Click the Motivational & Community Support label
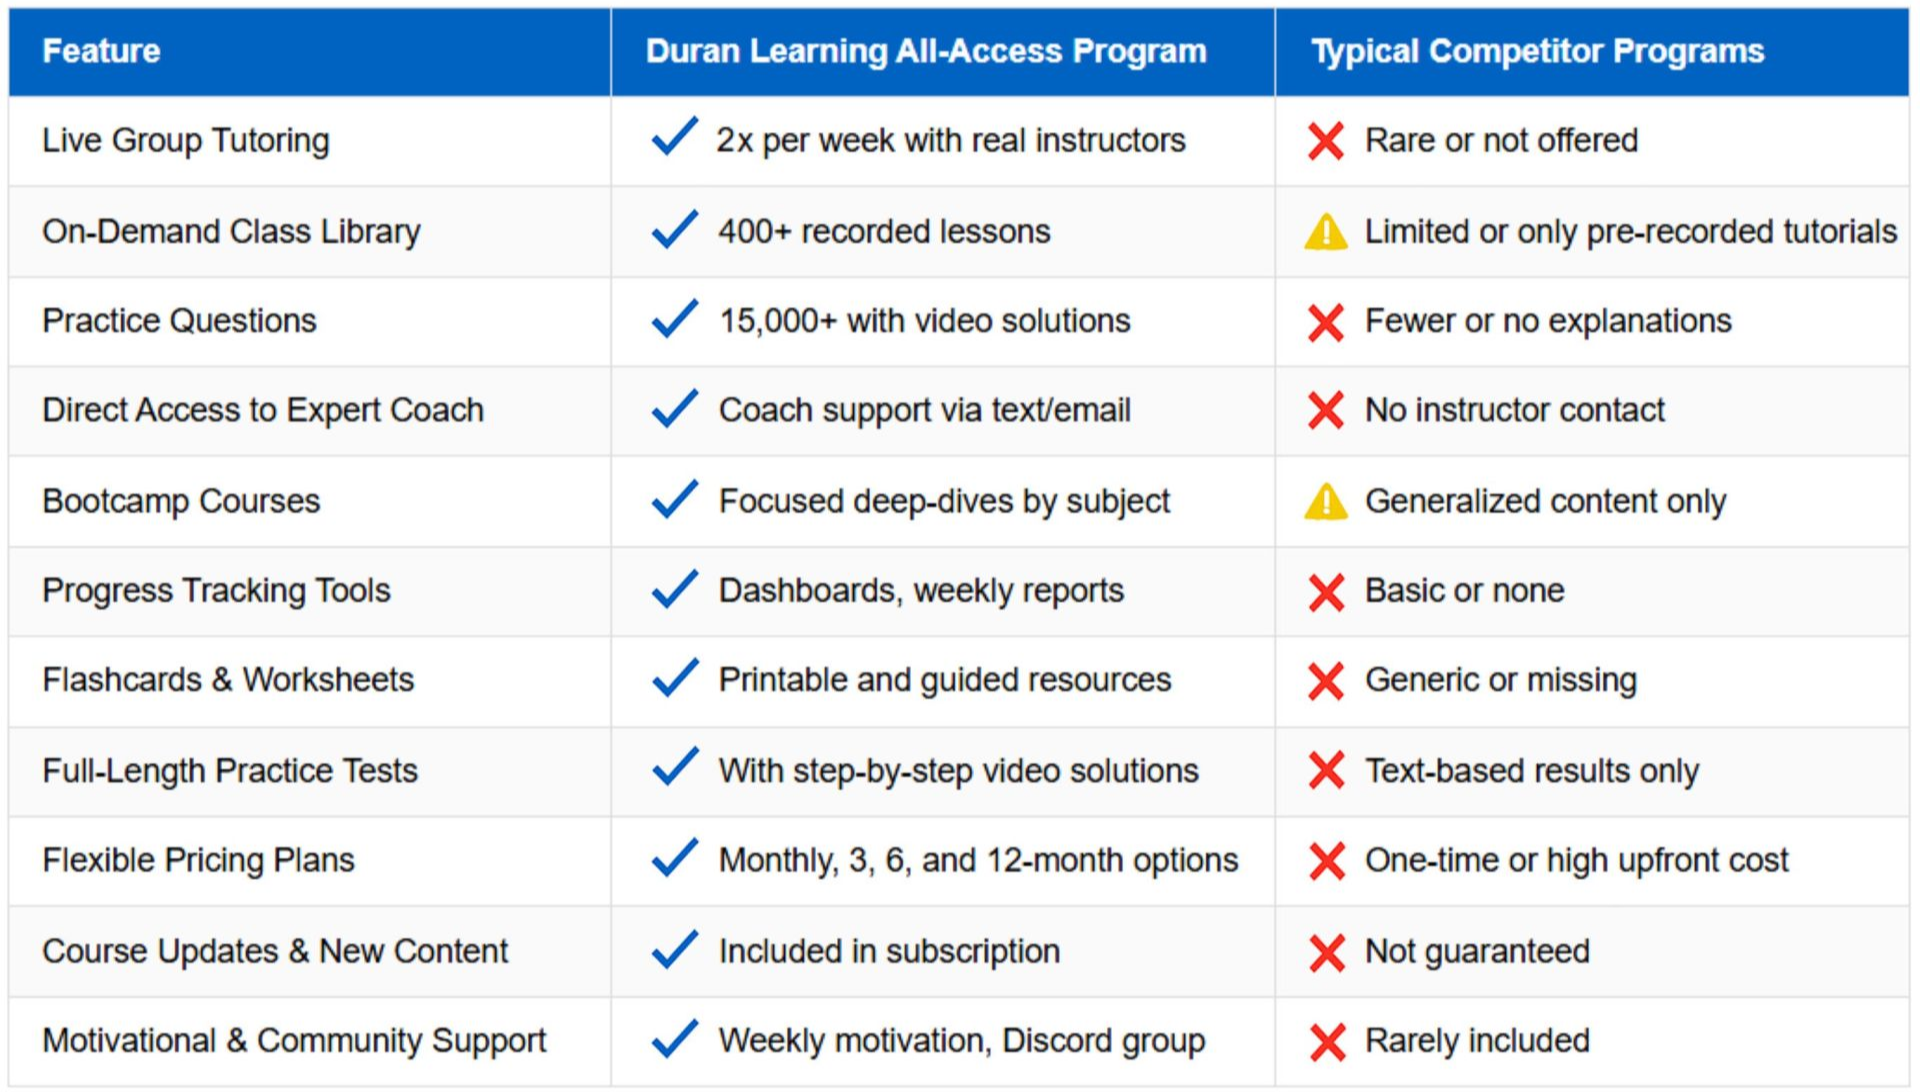The width and height of the screenshot is (1920, 1092). click(294, 1041)
